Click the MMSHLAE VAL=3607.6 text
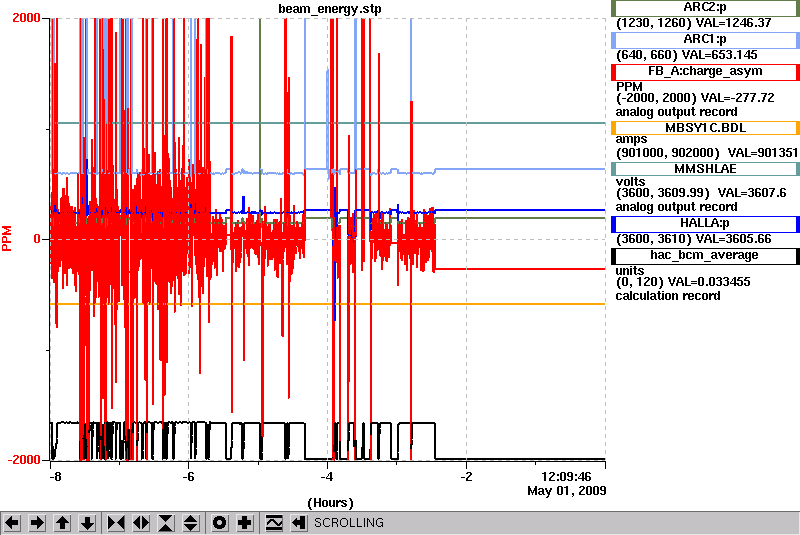 [x=752, y=193]
